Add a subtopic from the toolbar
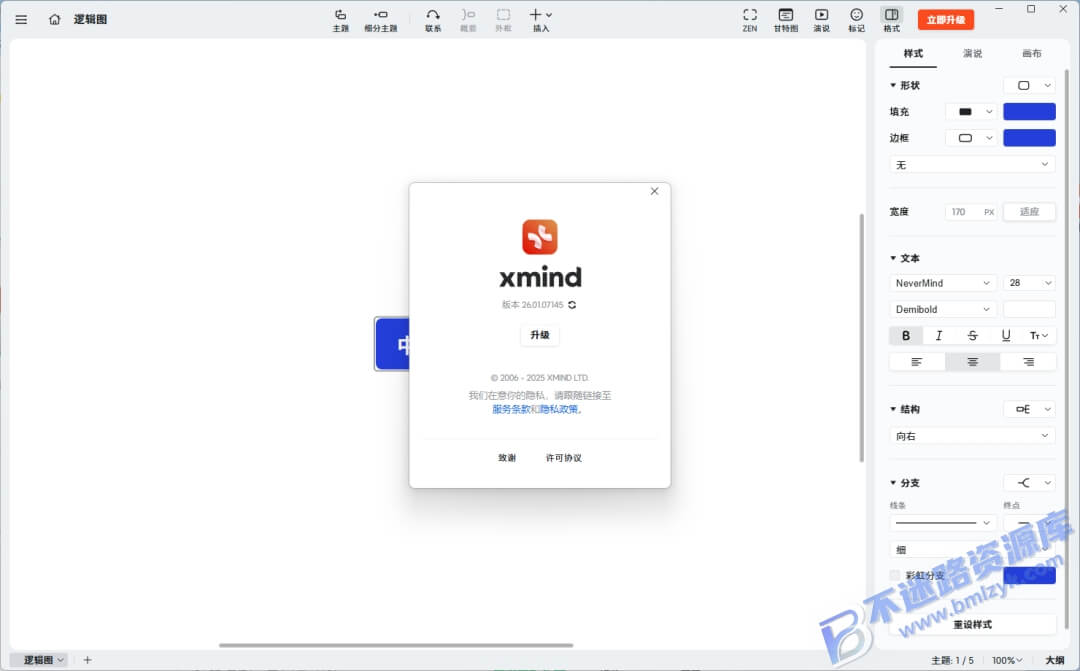Viewport: 1080px width, 671px height. (380, 20)
